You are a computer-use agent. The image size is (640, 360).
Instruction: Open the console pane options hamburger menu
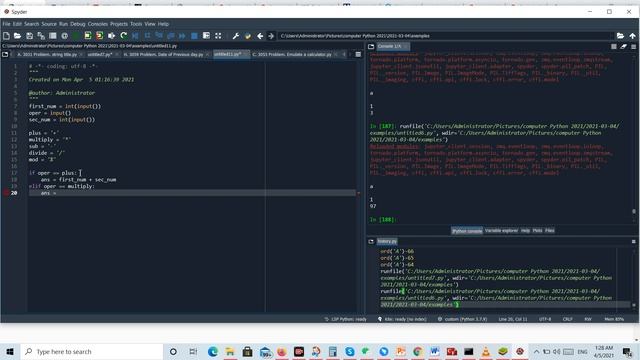coord(633,47)
